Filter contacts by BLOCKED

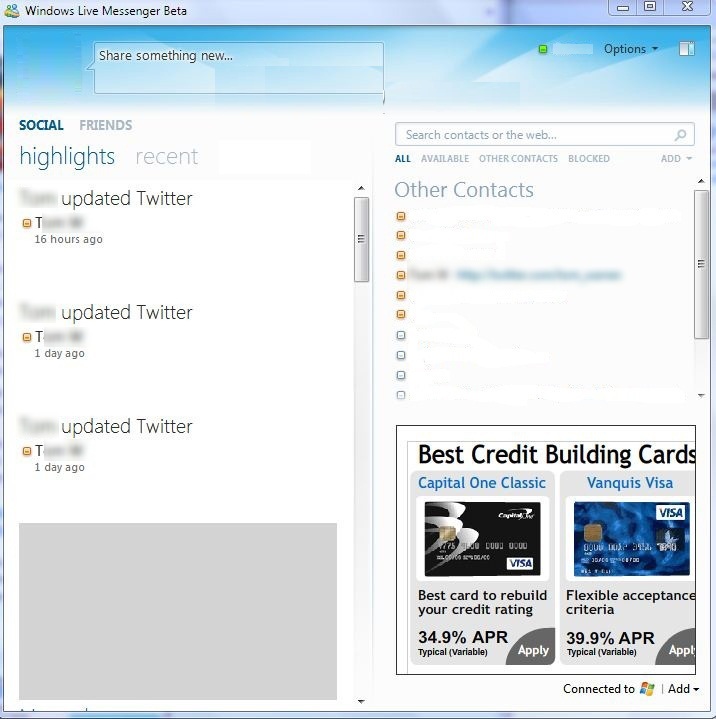click(x=588, y=159)
